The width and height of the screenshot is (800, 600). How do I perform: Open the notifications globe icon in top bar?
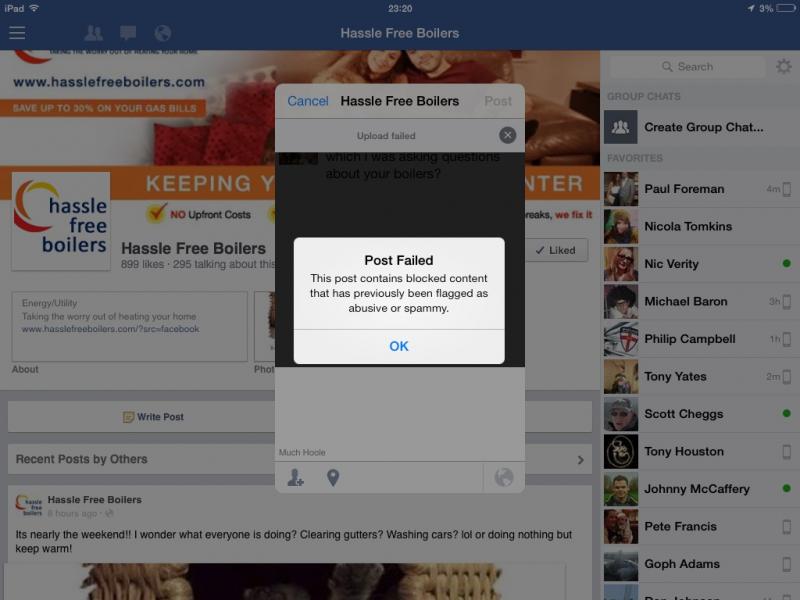click(x=162, y=33)
